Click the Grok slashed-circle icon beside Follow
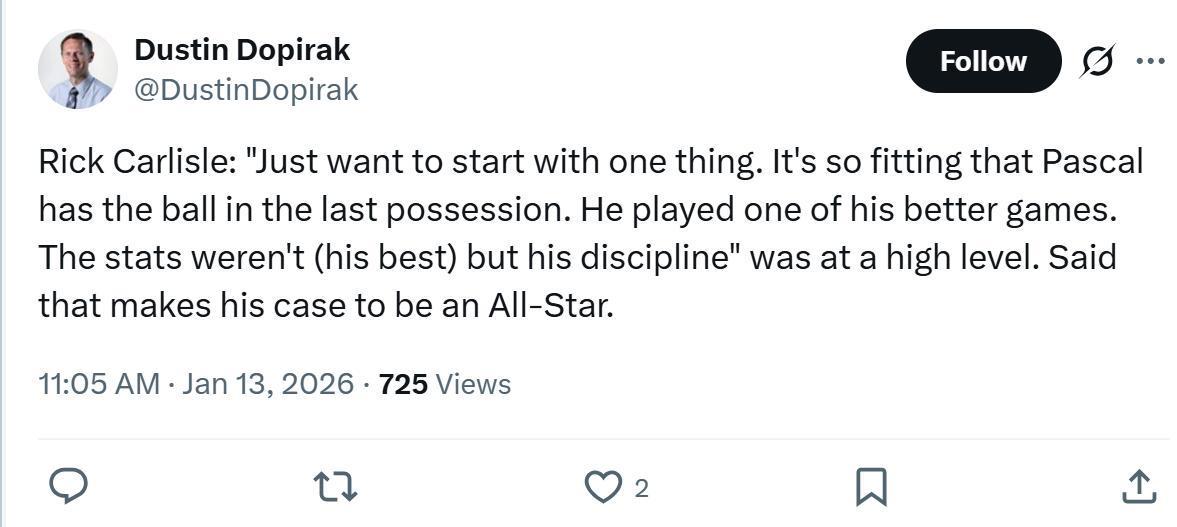The width and height of the screenshot is (1177, 527). click(1097, 61)
